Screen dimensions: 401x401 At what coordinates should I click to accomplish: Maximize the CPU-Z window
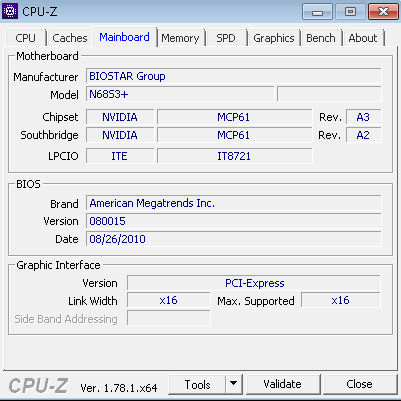tap(350, 12)
